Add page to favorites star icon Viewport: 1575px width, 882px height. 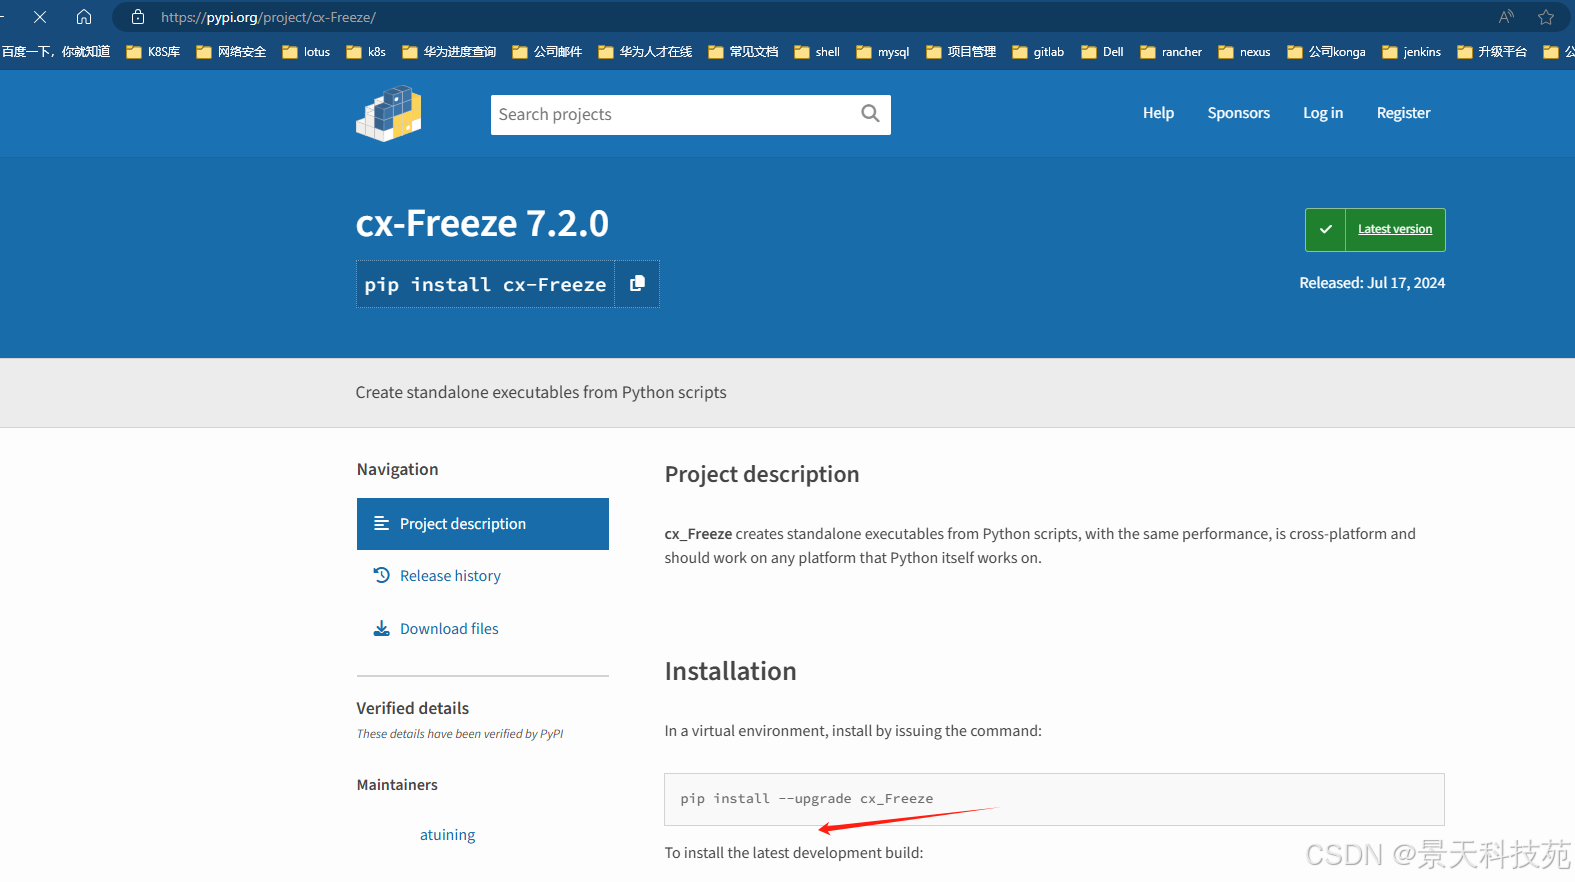[x=1546, y=17]
